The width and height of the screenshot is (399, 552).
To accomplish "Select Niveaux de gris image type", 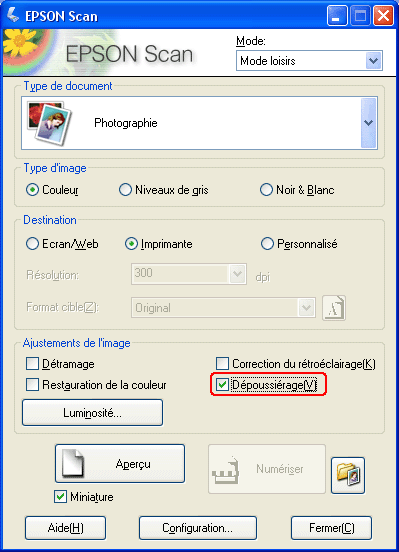I will (x=125, y=190).
